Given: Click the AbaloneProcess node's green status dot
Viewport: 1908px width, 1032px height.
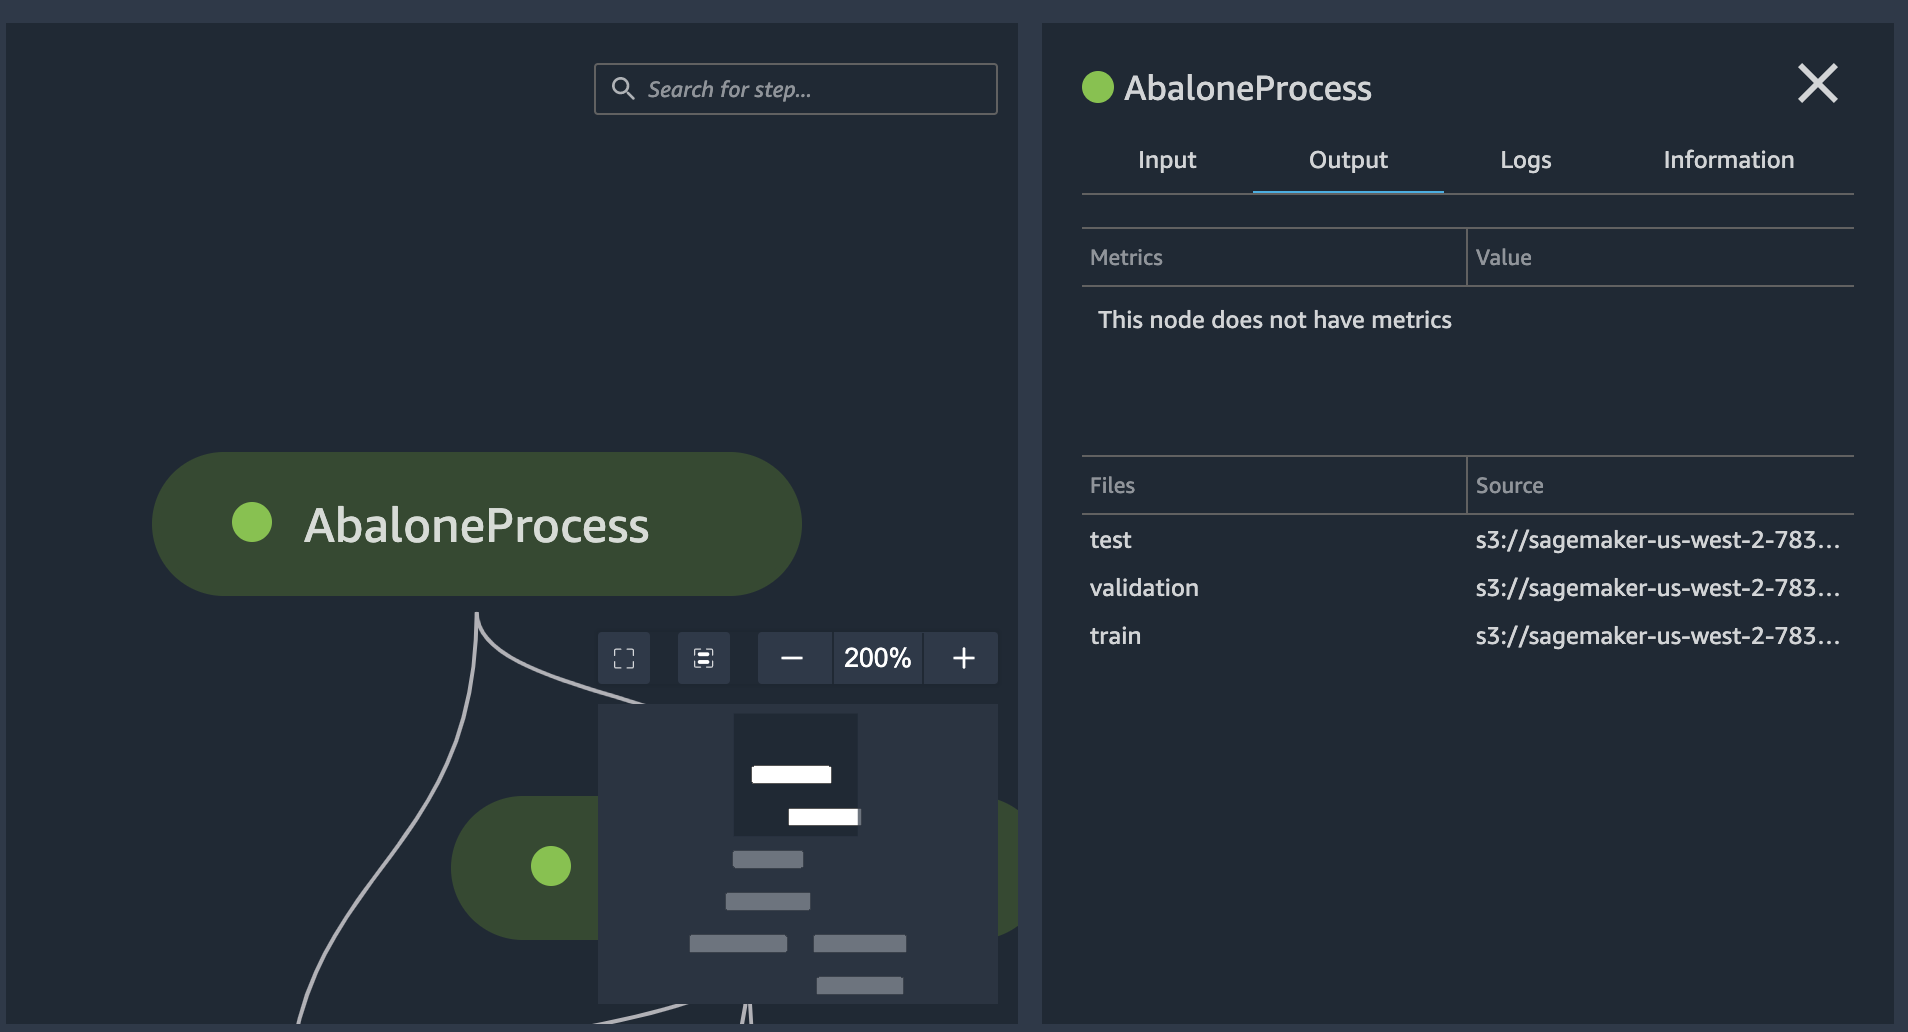Looking at the screenshot, I should pyautogui.click(x=252, y=522).
